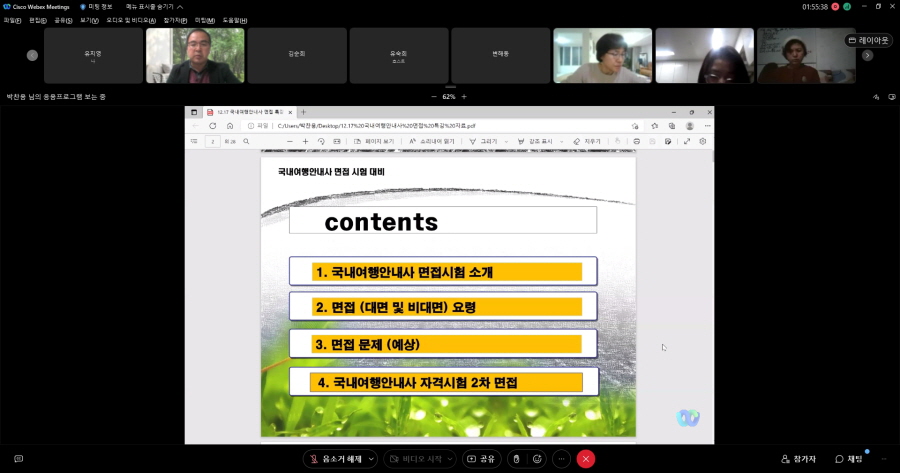Click the gesture recognition hand icon
This screenshot has width=900, height=473.
click(517, 459)
